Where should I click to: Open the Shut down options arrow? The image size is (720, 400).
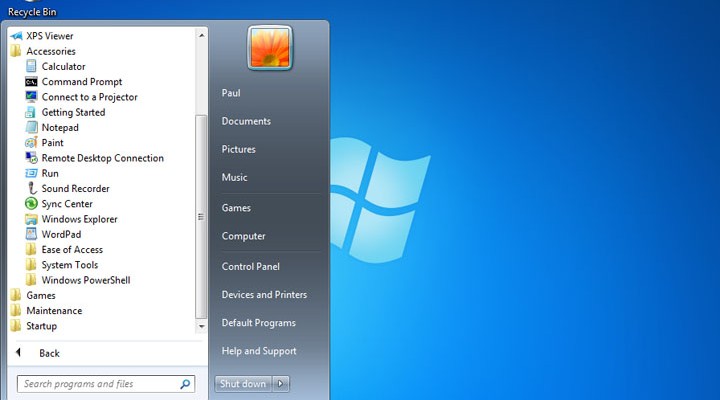pyautogui.click(x=282, y=384)
